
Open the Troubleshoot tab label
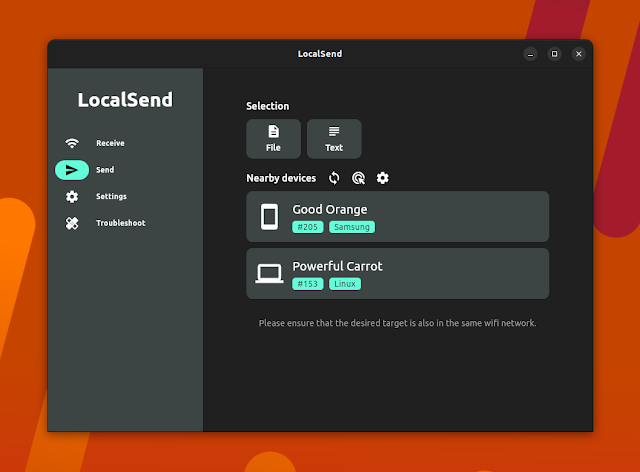[120, 223]
